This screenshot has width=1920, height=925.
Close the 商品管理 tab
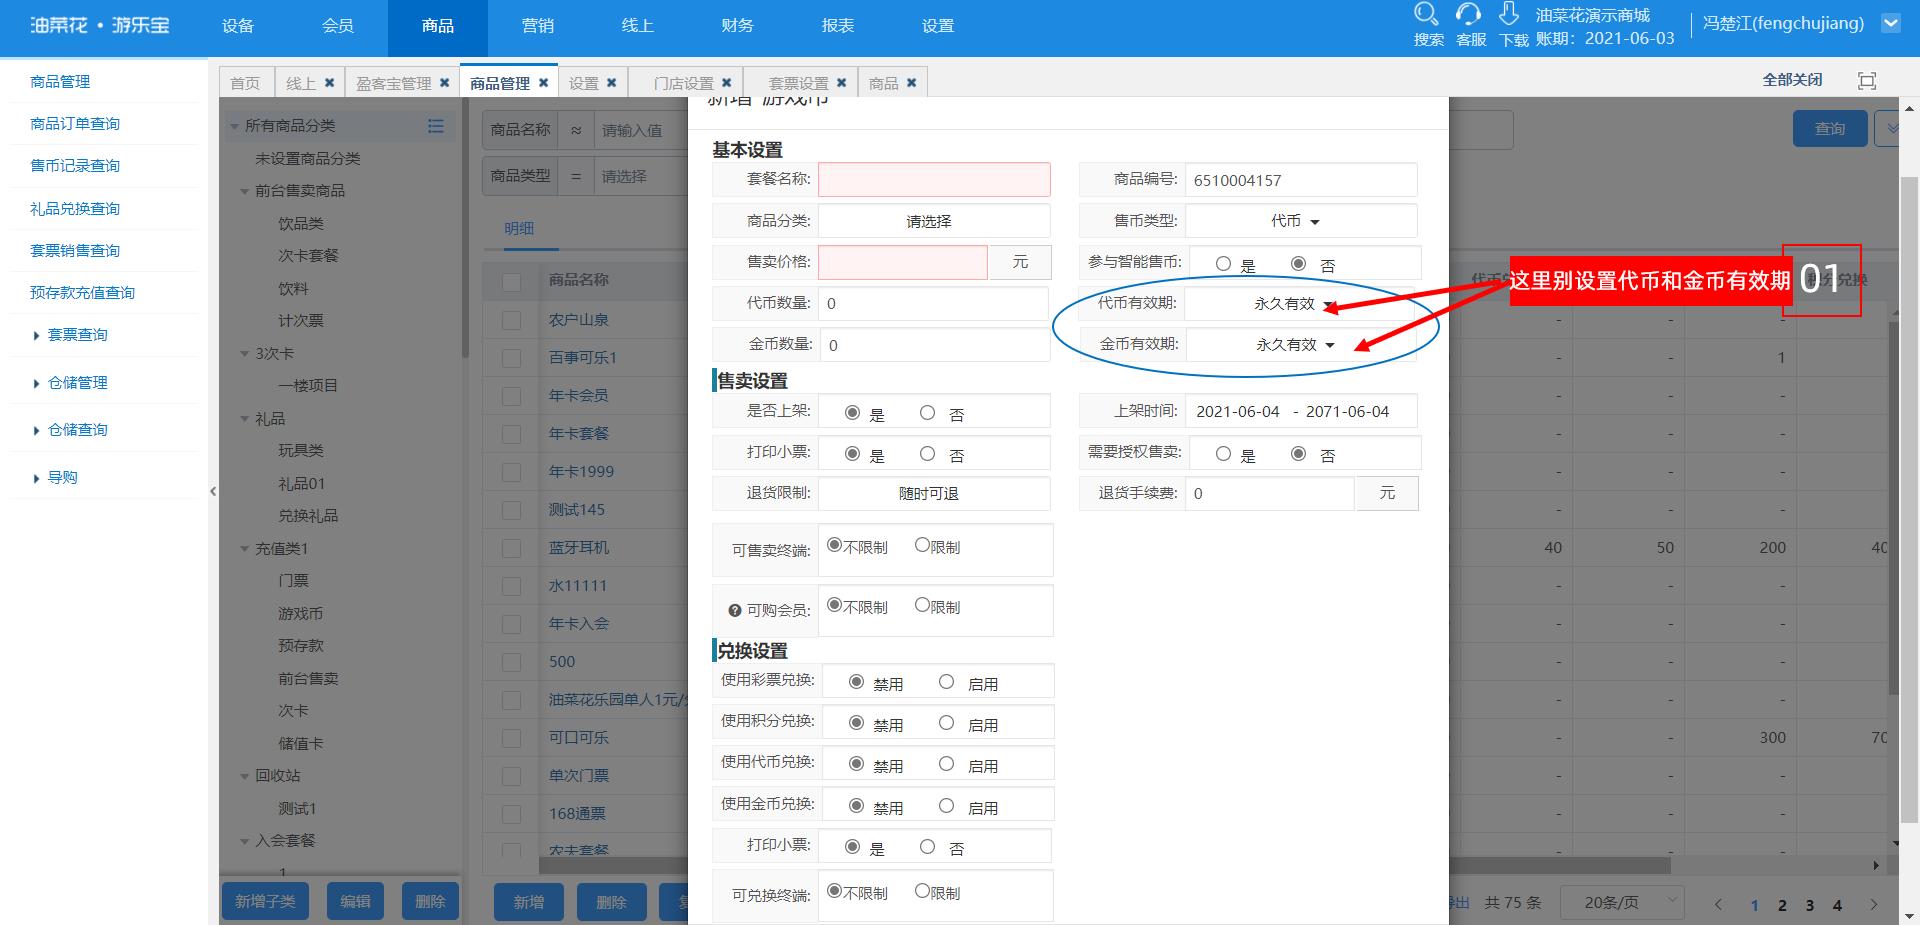tap(543, 83)
